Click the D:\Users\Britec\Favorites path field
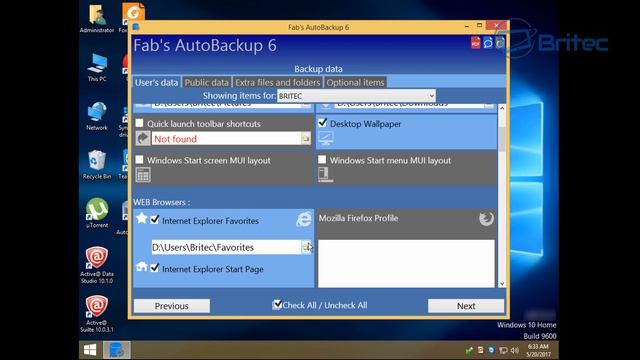This screenshot has height=360, width=640. [x=227, y=247]
